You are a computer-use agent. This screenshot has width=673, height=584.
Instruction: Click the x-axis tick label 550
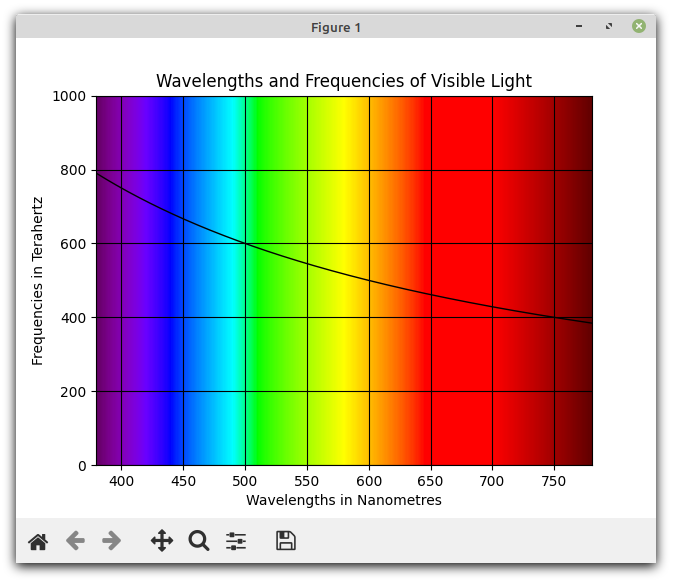click(306, 481)
